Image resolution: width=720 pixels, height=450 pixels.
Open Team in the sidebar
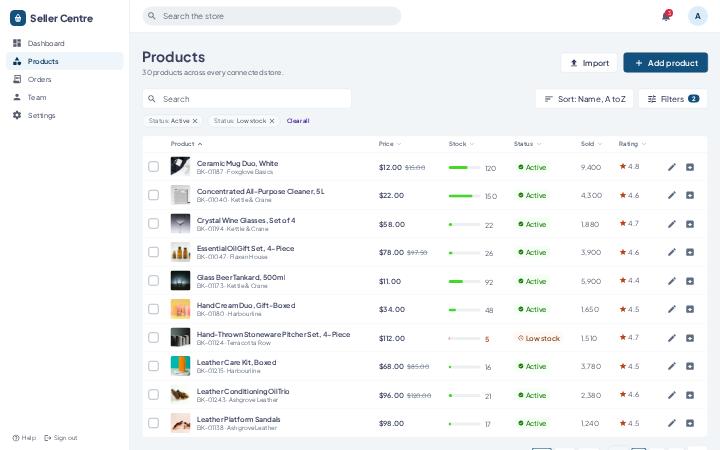tap(65, 97)
